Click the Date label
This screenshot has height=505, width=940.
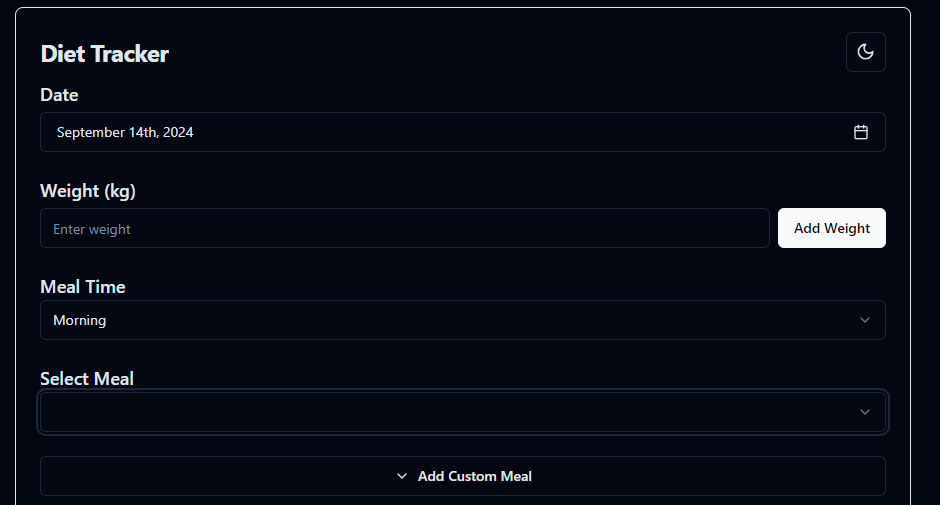pos(59,95)
